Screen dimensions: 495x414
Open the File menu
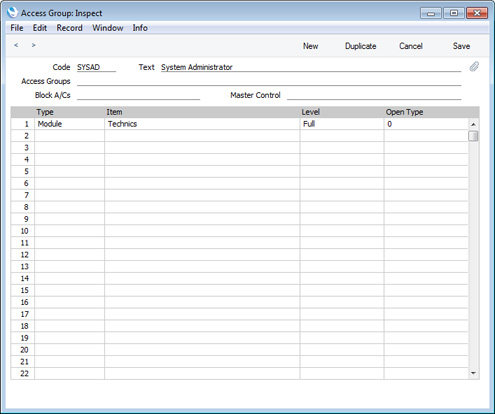[x=17, y=28]
